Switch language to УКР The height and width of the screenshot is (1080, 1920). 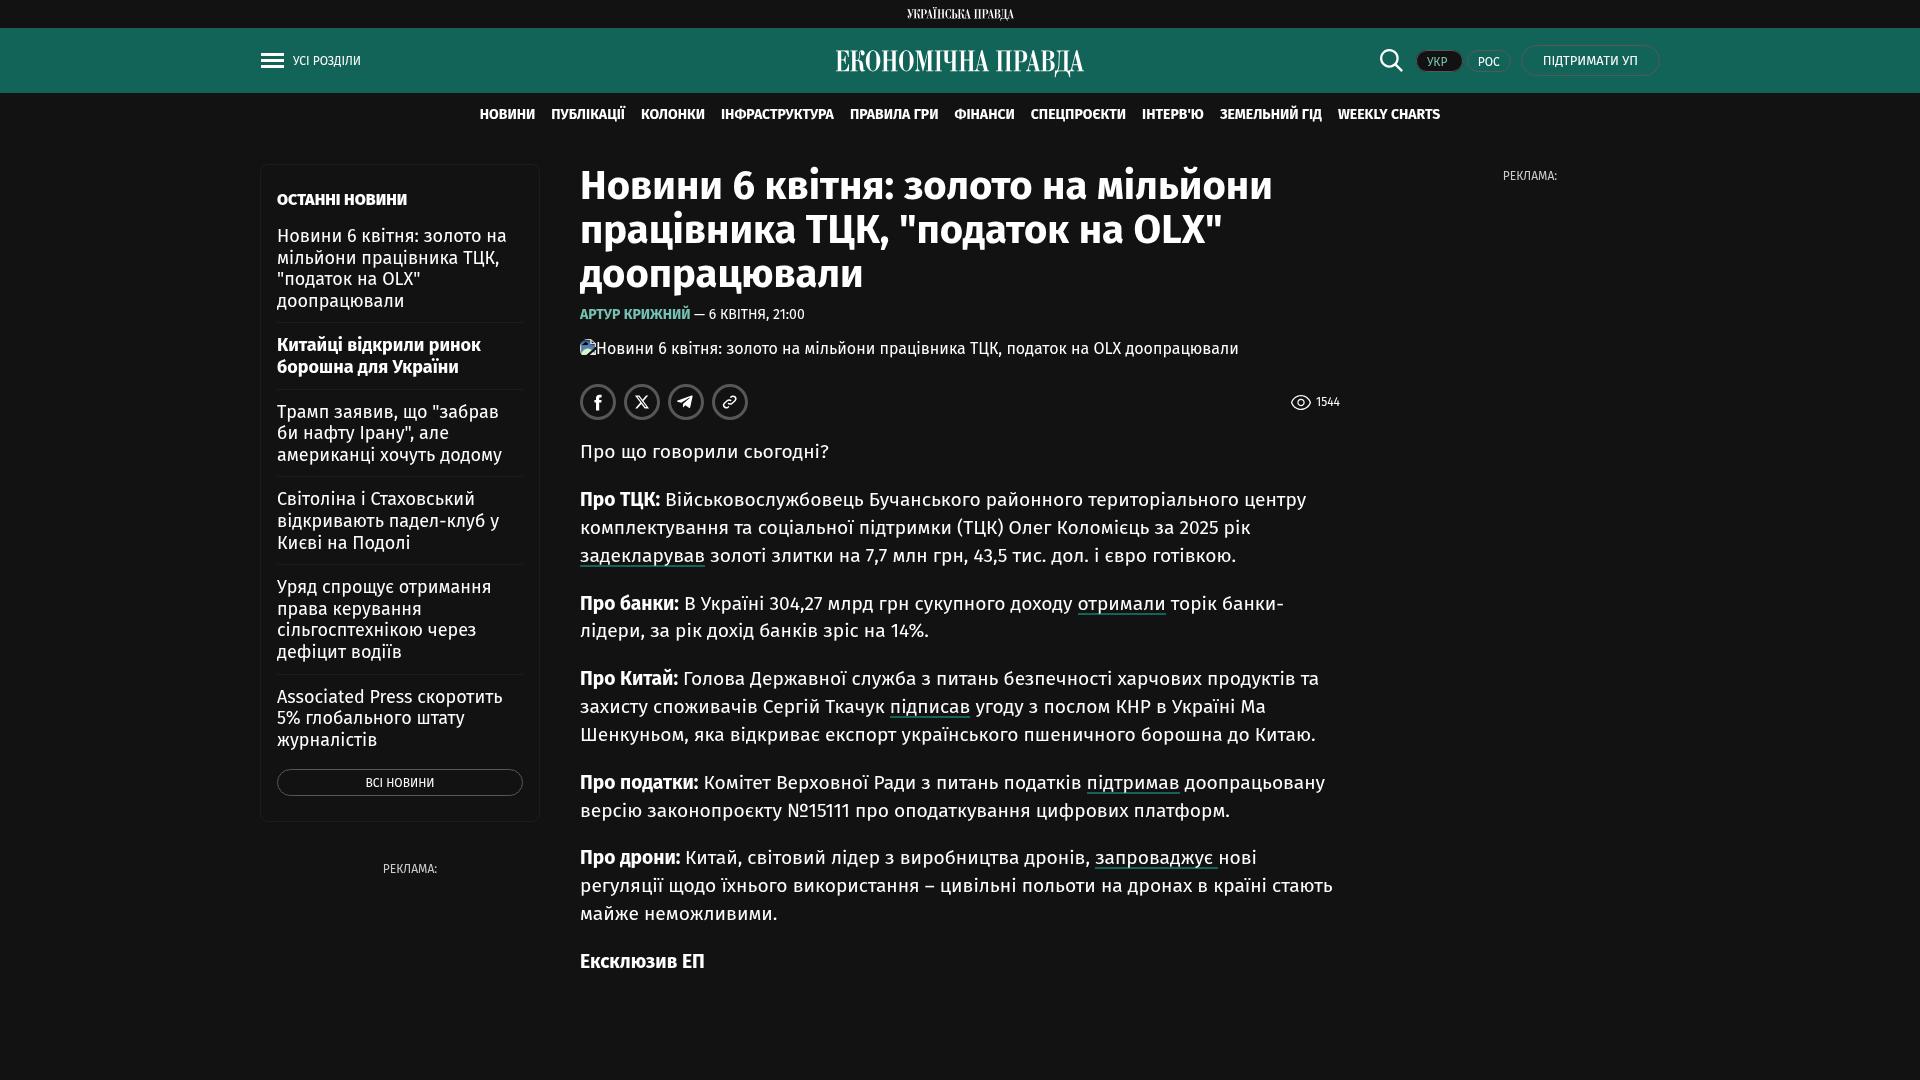pos(1438,61)
